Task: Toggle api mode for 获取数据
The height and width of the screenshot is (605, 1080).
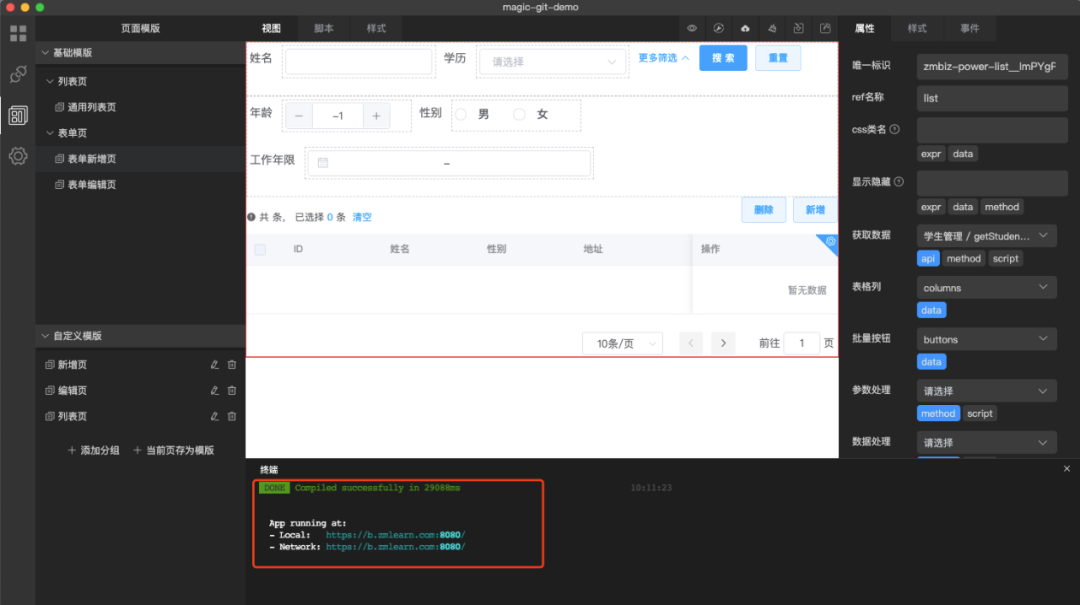Action: pyautogui.click(x=928, y=258)
